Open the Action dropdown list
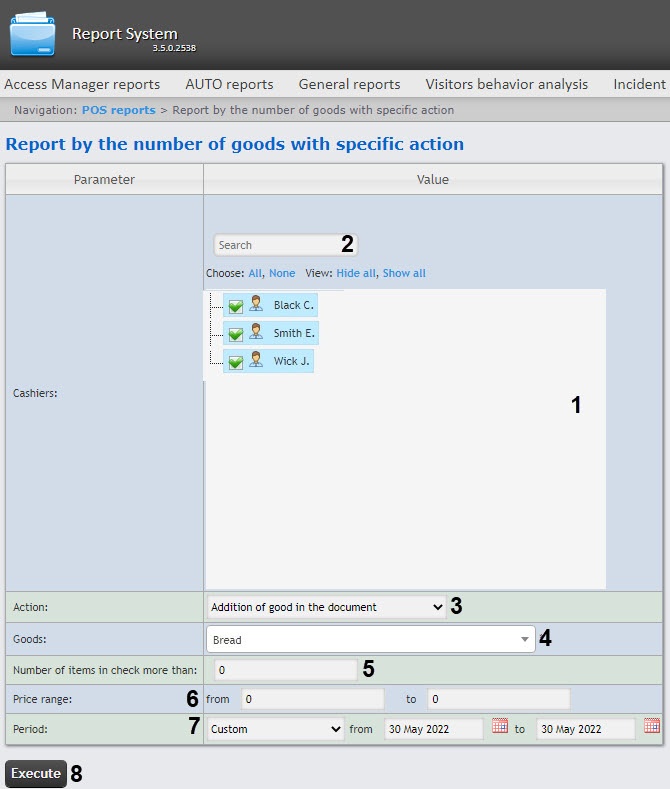The height and width of the screenshot is (789, 670). point(326,607)
